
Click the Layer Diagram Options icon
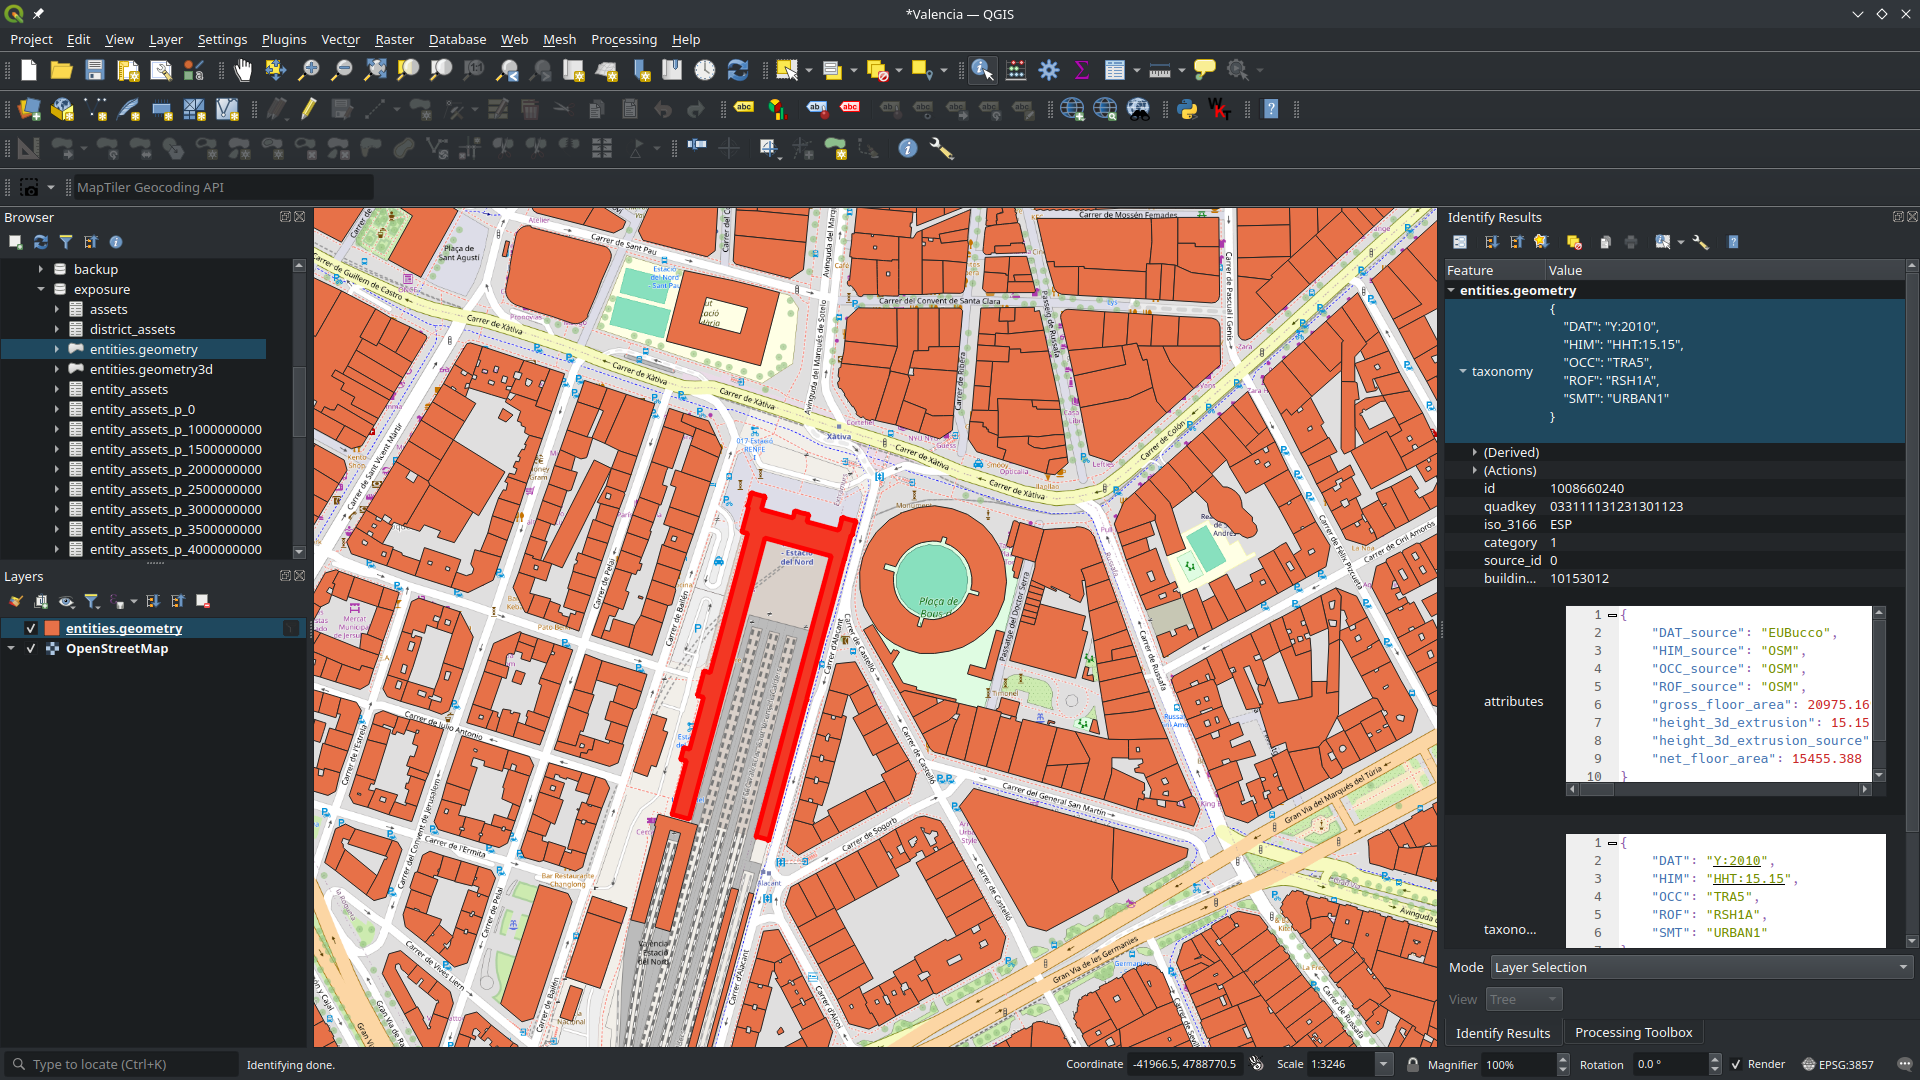(x=777, y=109)
